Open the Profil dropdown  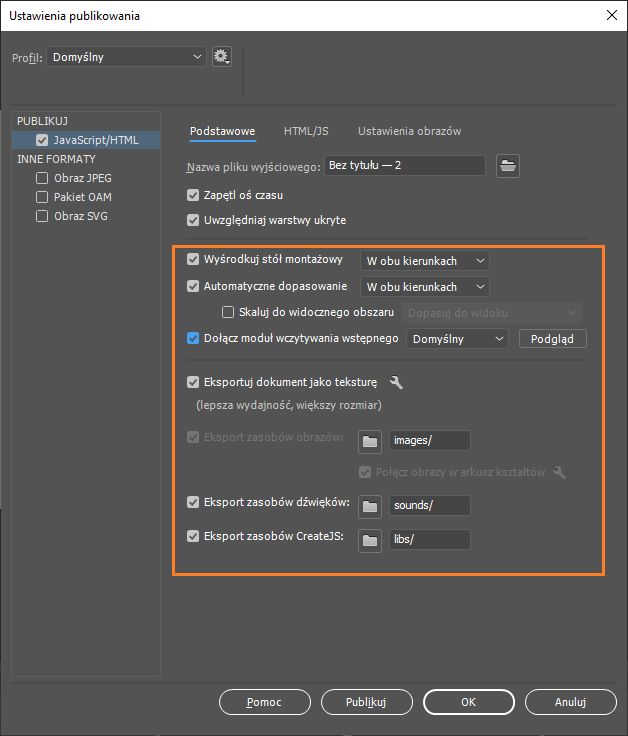[x=127, y=57]
